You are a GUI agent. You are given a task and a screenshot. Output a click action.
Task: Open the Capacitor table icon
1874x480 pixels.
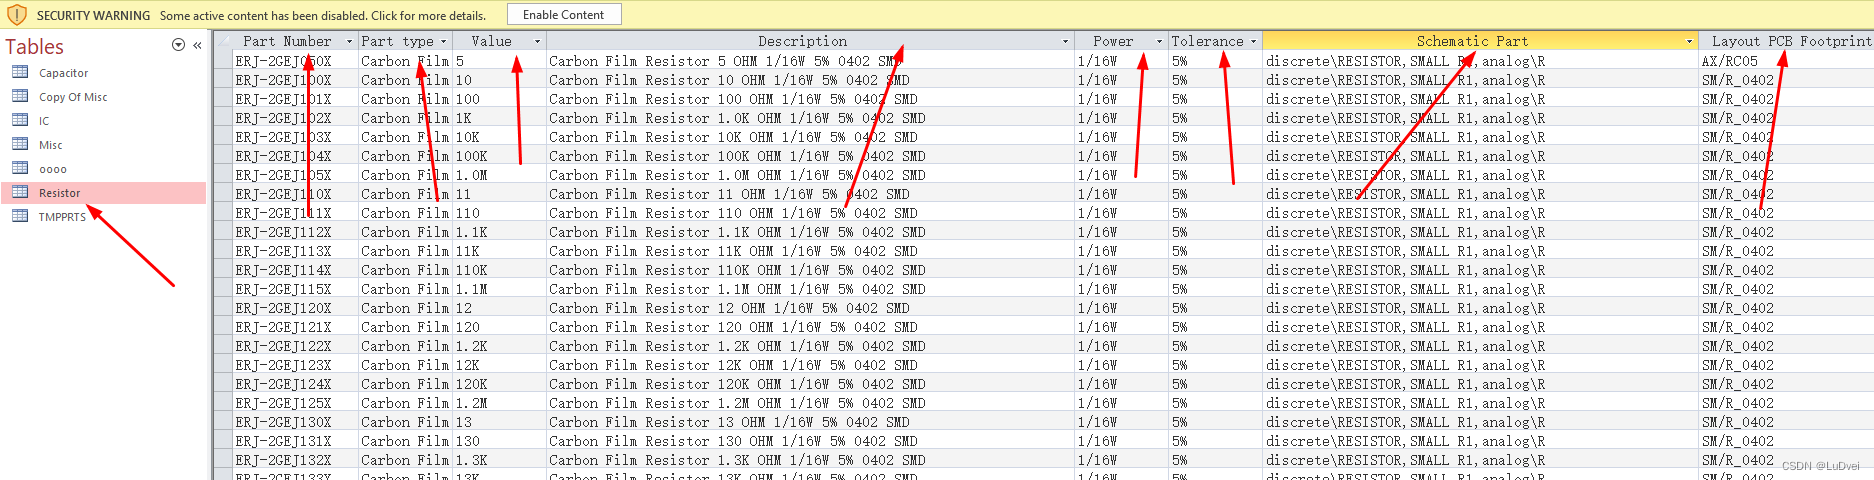coord(20,72)
